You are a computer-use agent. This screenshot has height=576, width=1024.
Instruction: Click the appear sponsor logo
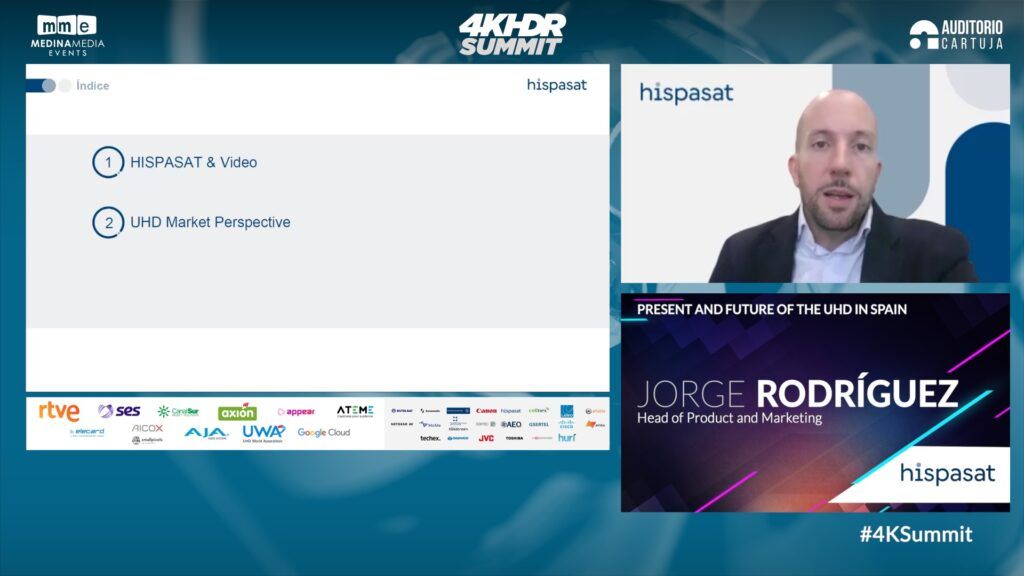pyautogui.click(x=296, y=411)
